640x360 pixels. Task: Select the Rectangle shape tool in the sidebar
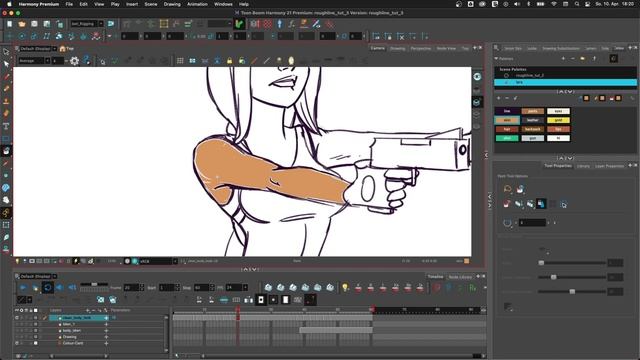tap(6, 139)
